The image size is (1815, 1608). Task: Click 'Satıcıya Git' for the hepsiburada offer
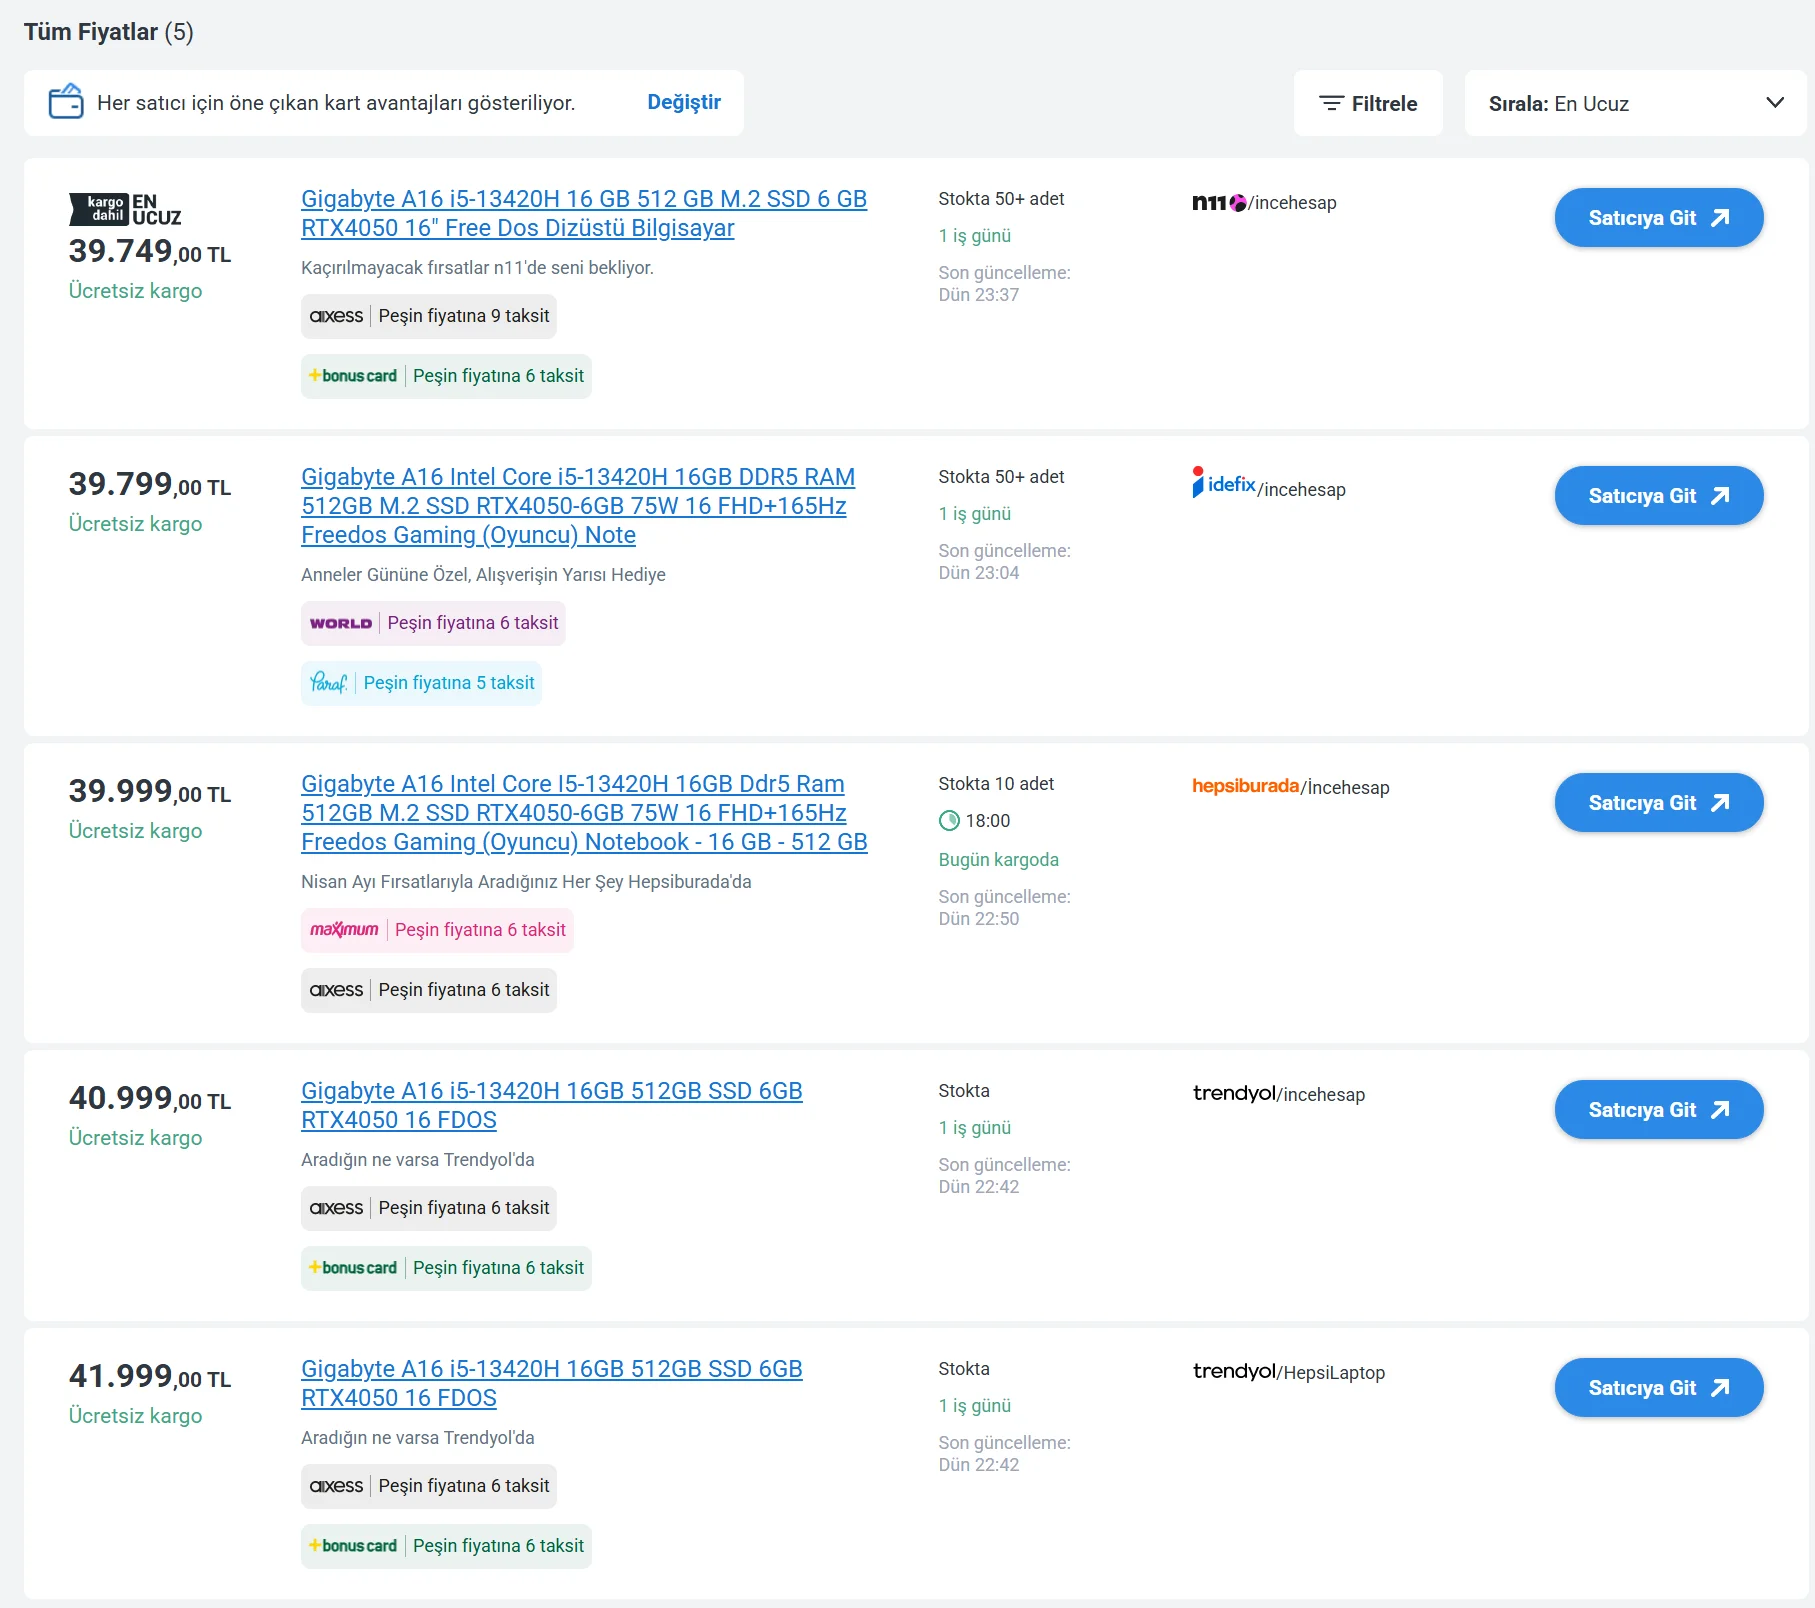[x=1659, y=803]
